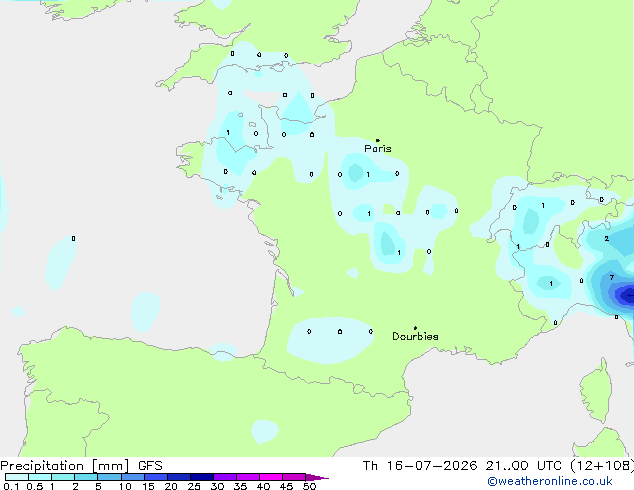Viewport: 634px width, 490px height.
Task: Pick the legend swatch from 2 to 5
Action: pyautogui.click(x=86, y=477)
